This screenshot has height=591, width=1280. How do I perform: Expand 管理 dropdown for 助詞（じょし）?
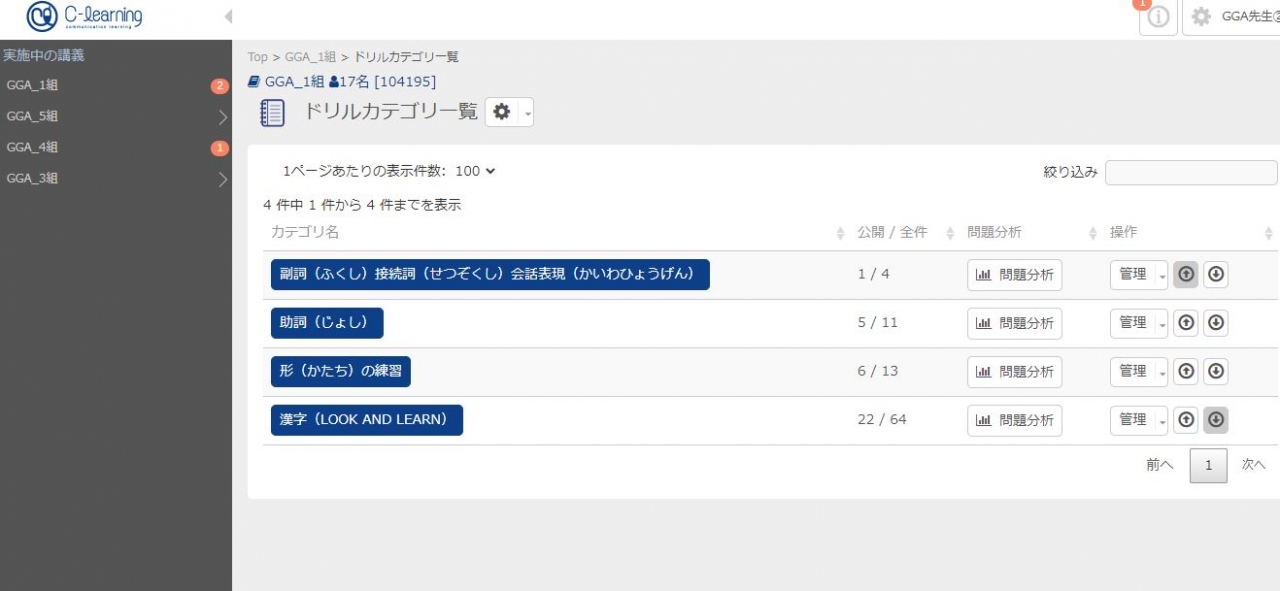[x=1162, y=323]
